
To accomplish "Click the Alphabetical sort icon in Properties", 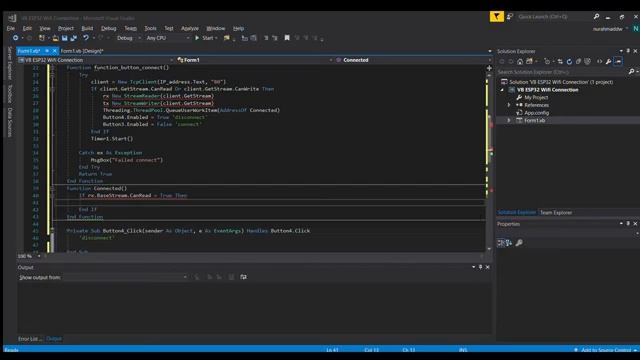I will pyautogui.click(x=509, y=243).
